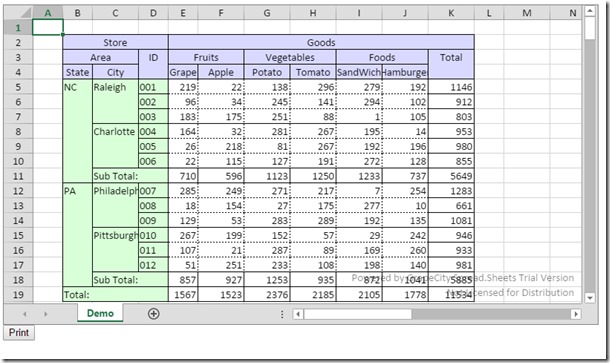Click the add new sheet plus icon
Image resolution: width=610 pixels, height=363 pixels.
(x=154, y=314)
